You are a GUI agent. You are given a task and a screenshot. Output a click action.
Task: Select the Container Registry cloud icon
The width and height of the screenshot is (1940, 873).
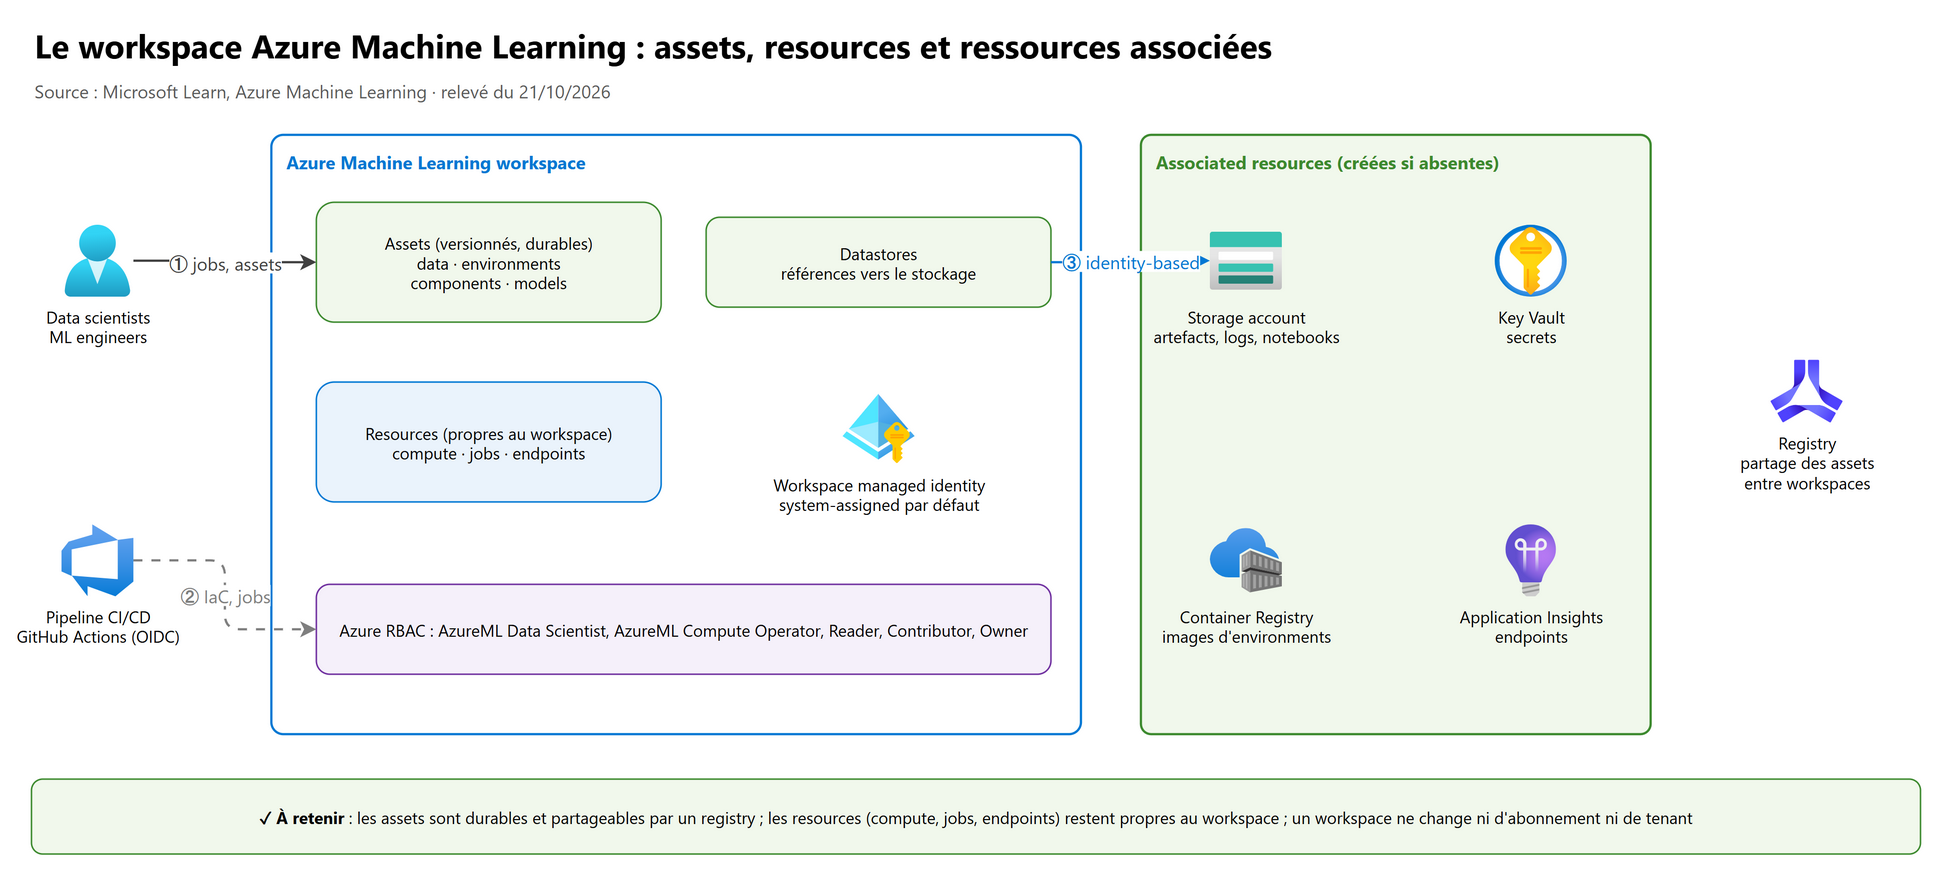coord(1246,560)
